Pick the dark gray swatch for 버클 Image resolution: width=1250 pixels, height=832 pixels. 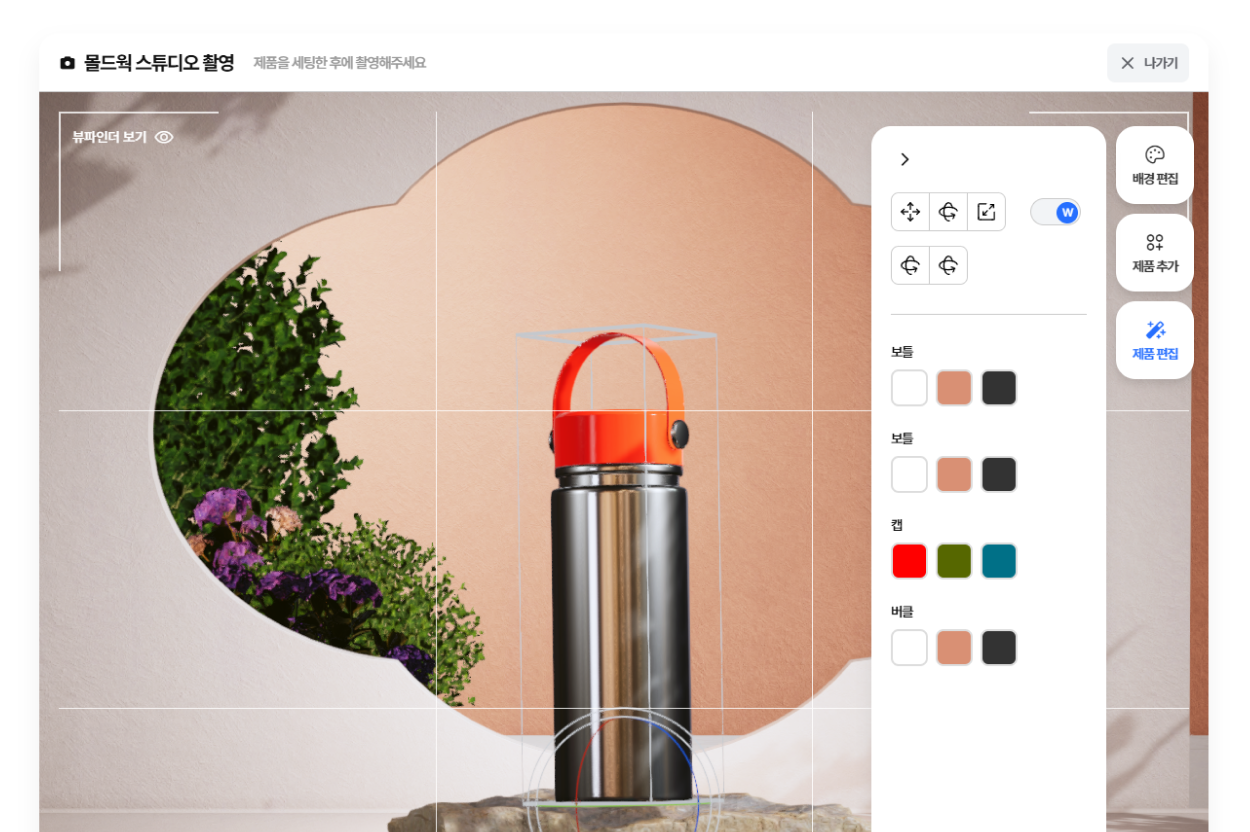pyautogui.click(x=998, y=648)
